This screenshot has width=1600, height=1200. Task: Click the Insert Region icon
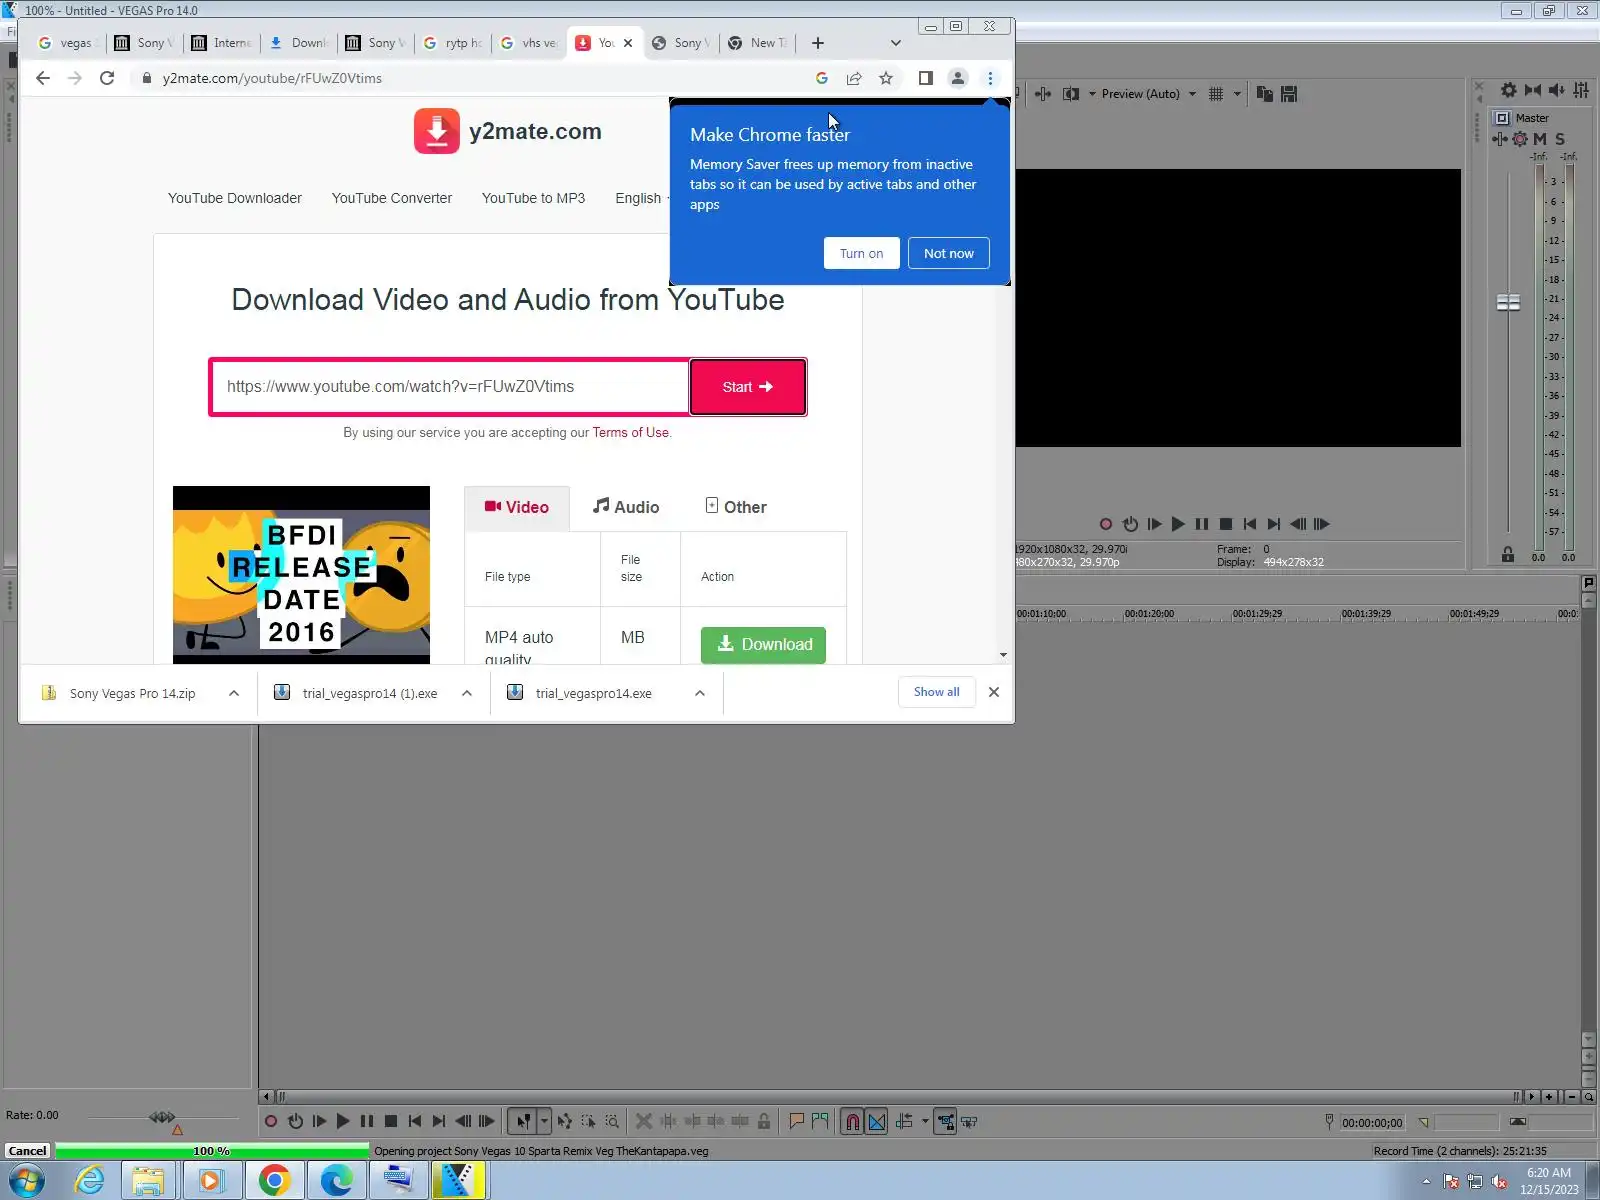820,1122
